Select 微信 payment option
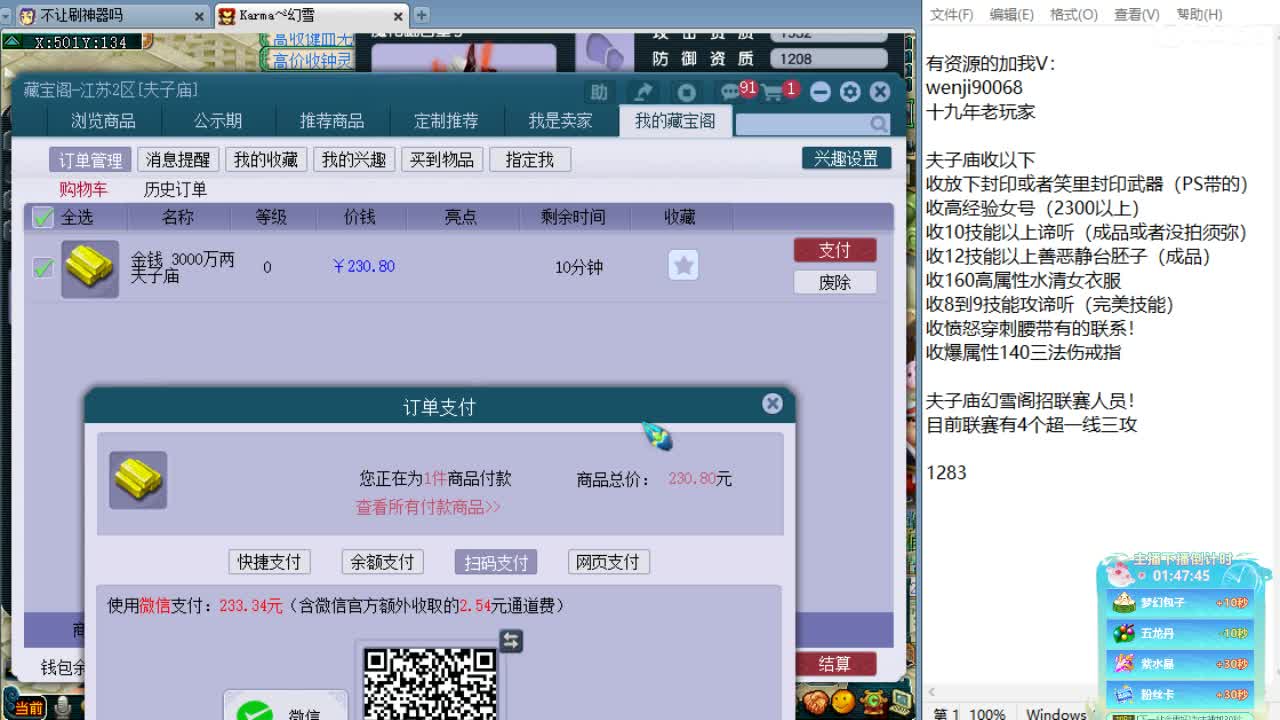1280x720 pixels. [x=285, y=705]
